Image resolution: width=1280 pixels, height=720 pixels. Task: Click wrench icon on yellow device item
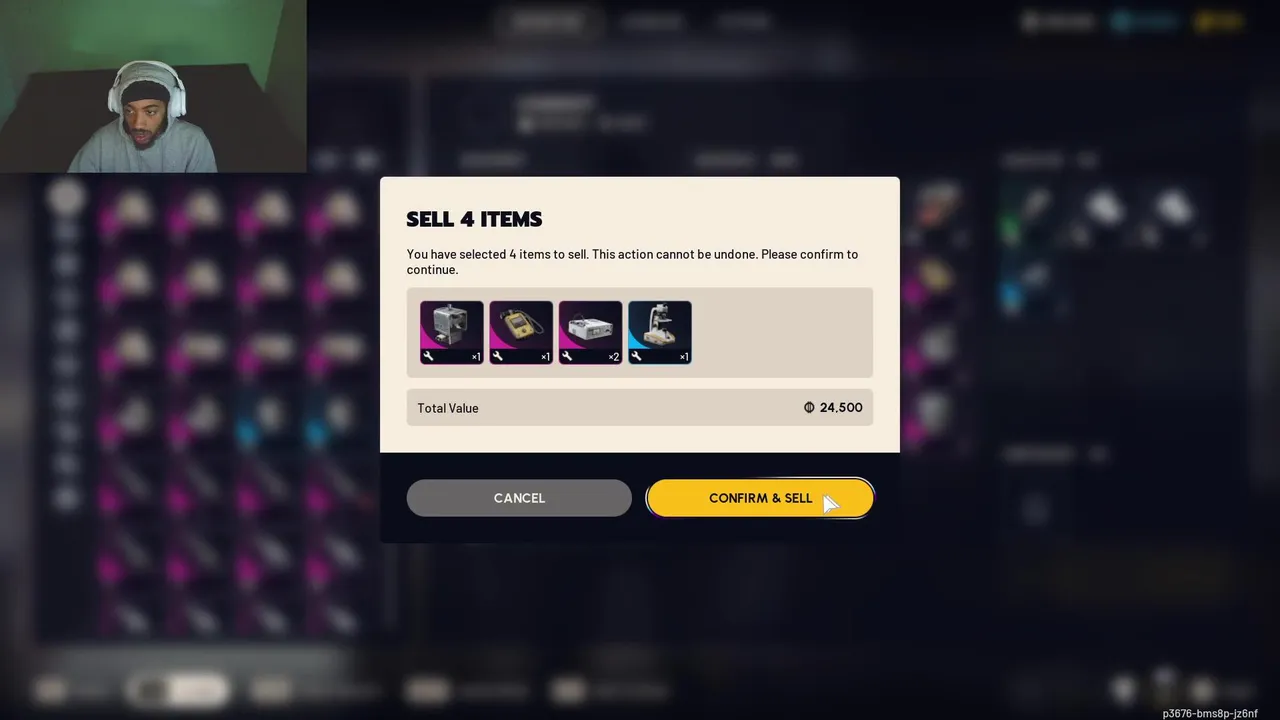pos(498,356)
